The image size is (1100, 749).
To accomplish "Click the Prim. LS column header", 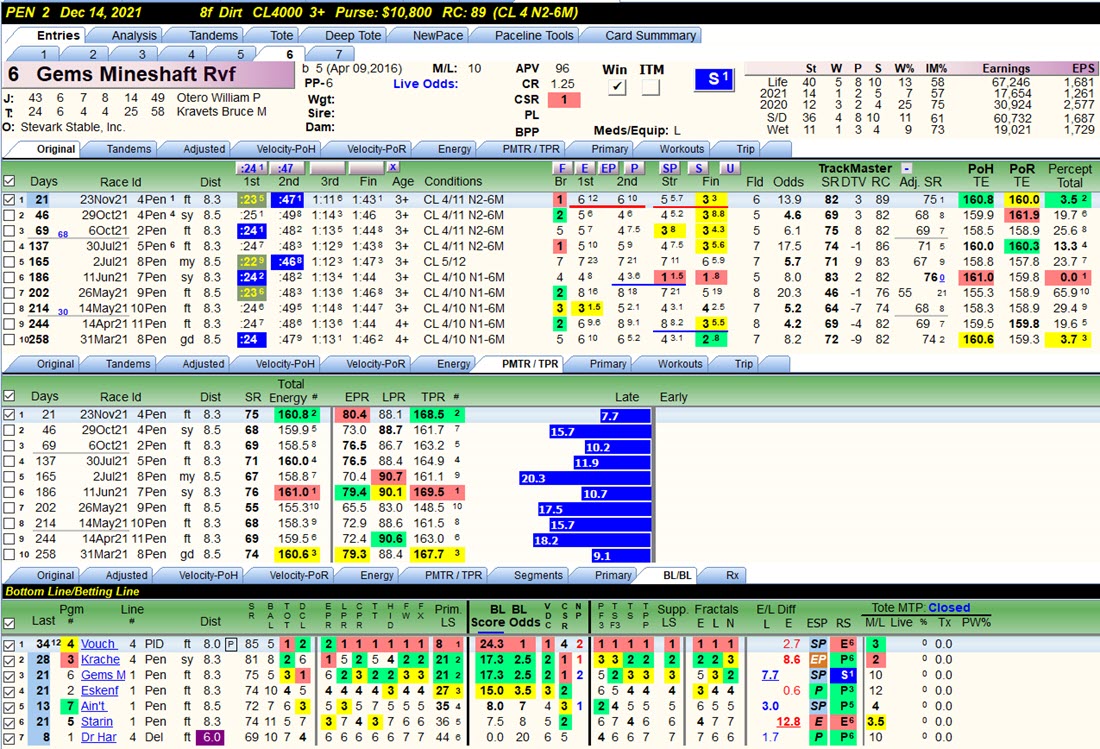I will (x=448, y=616).
